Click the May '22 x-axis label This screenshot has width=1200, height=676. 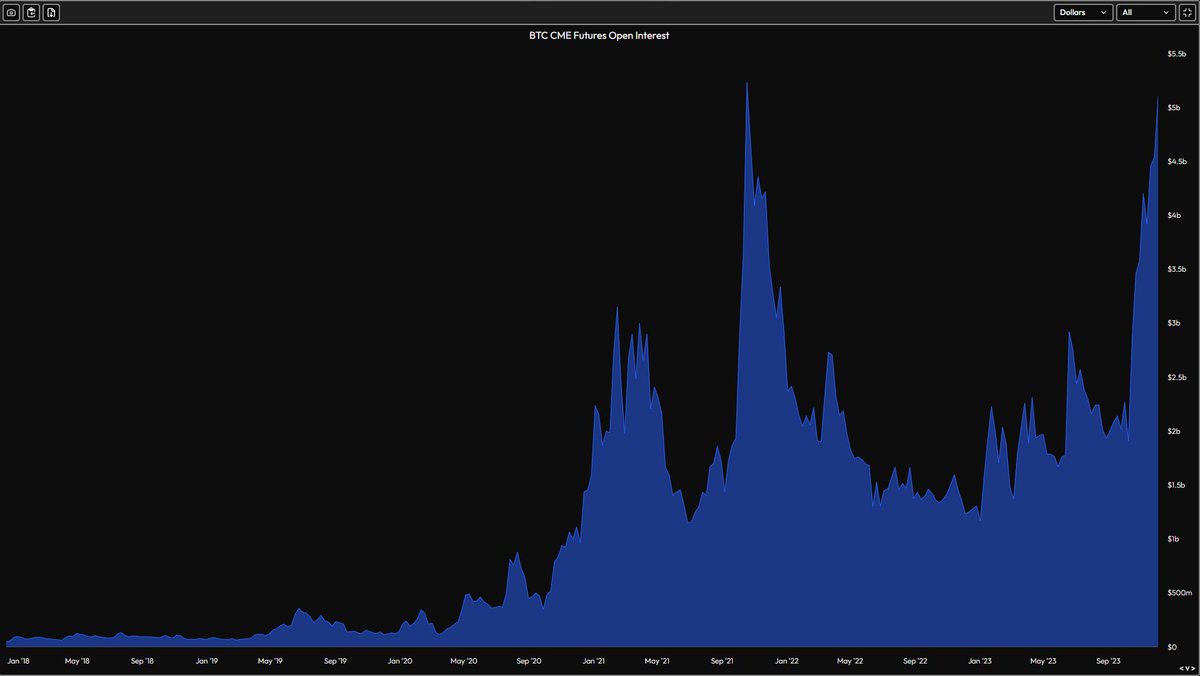850,661
